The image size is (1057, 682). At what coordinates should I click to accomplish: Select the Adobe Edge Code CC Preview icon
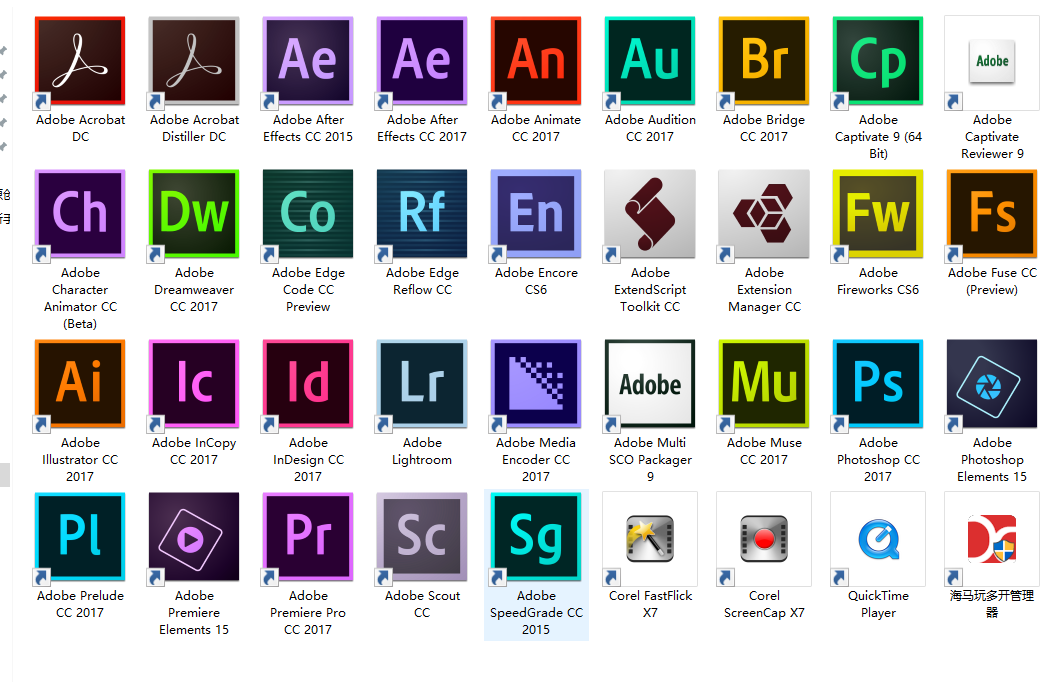click(308, 214)
